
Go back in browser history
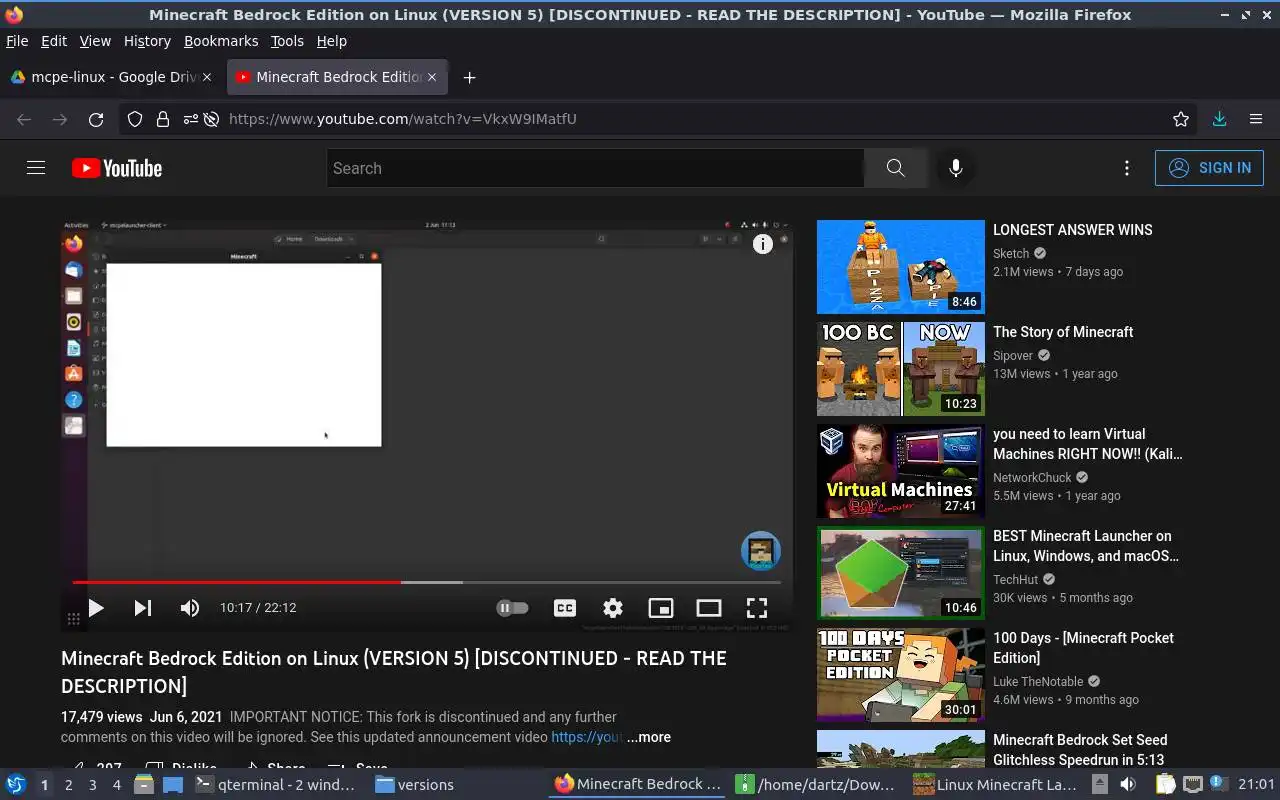(x=24, y=119)
